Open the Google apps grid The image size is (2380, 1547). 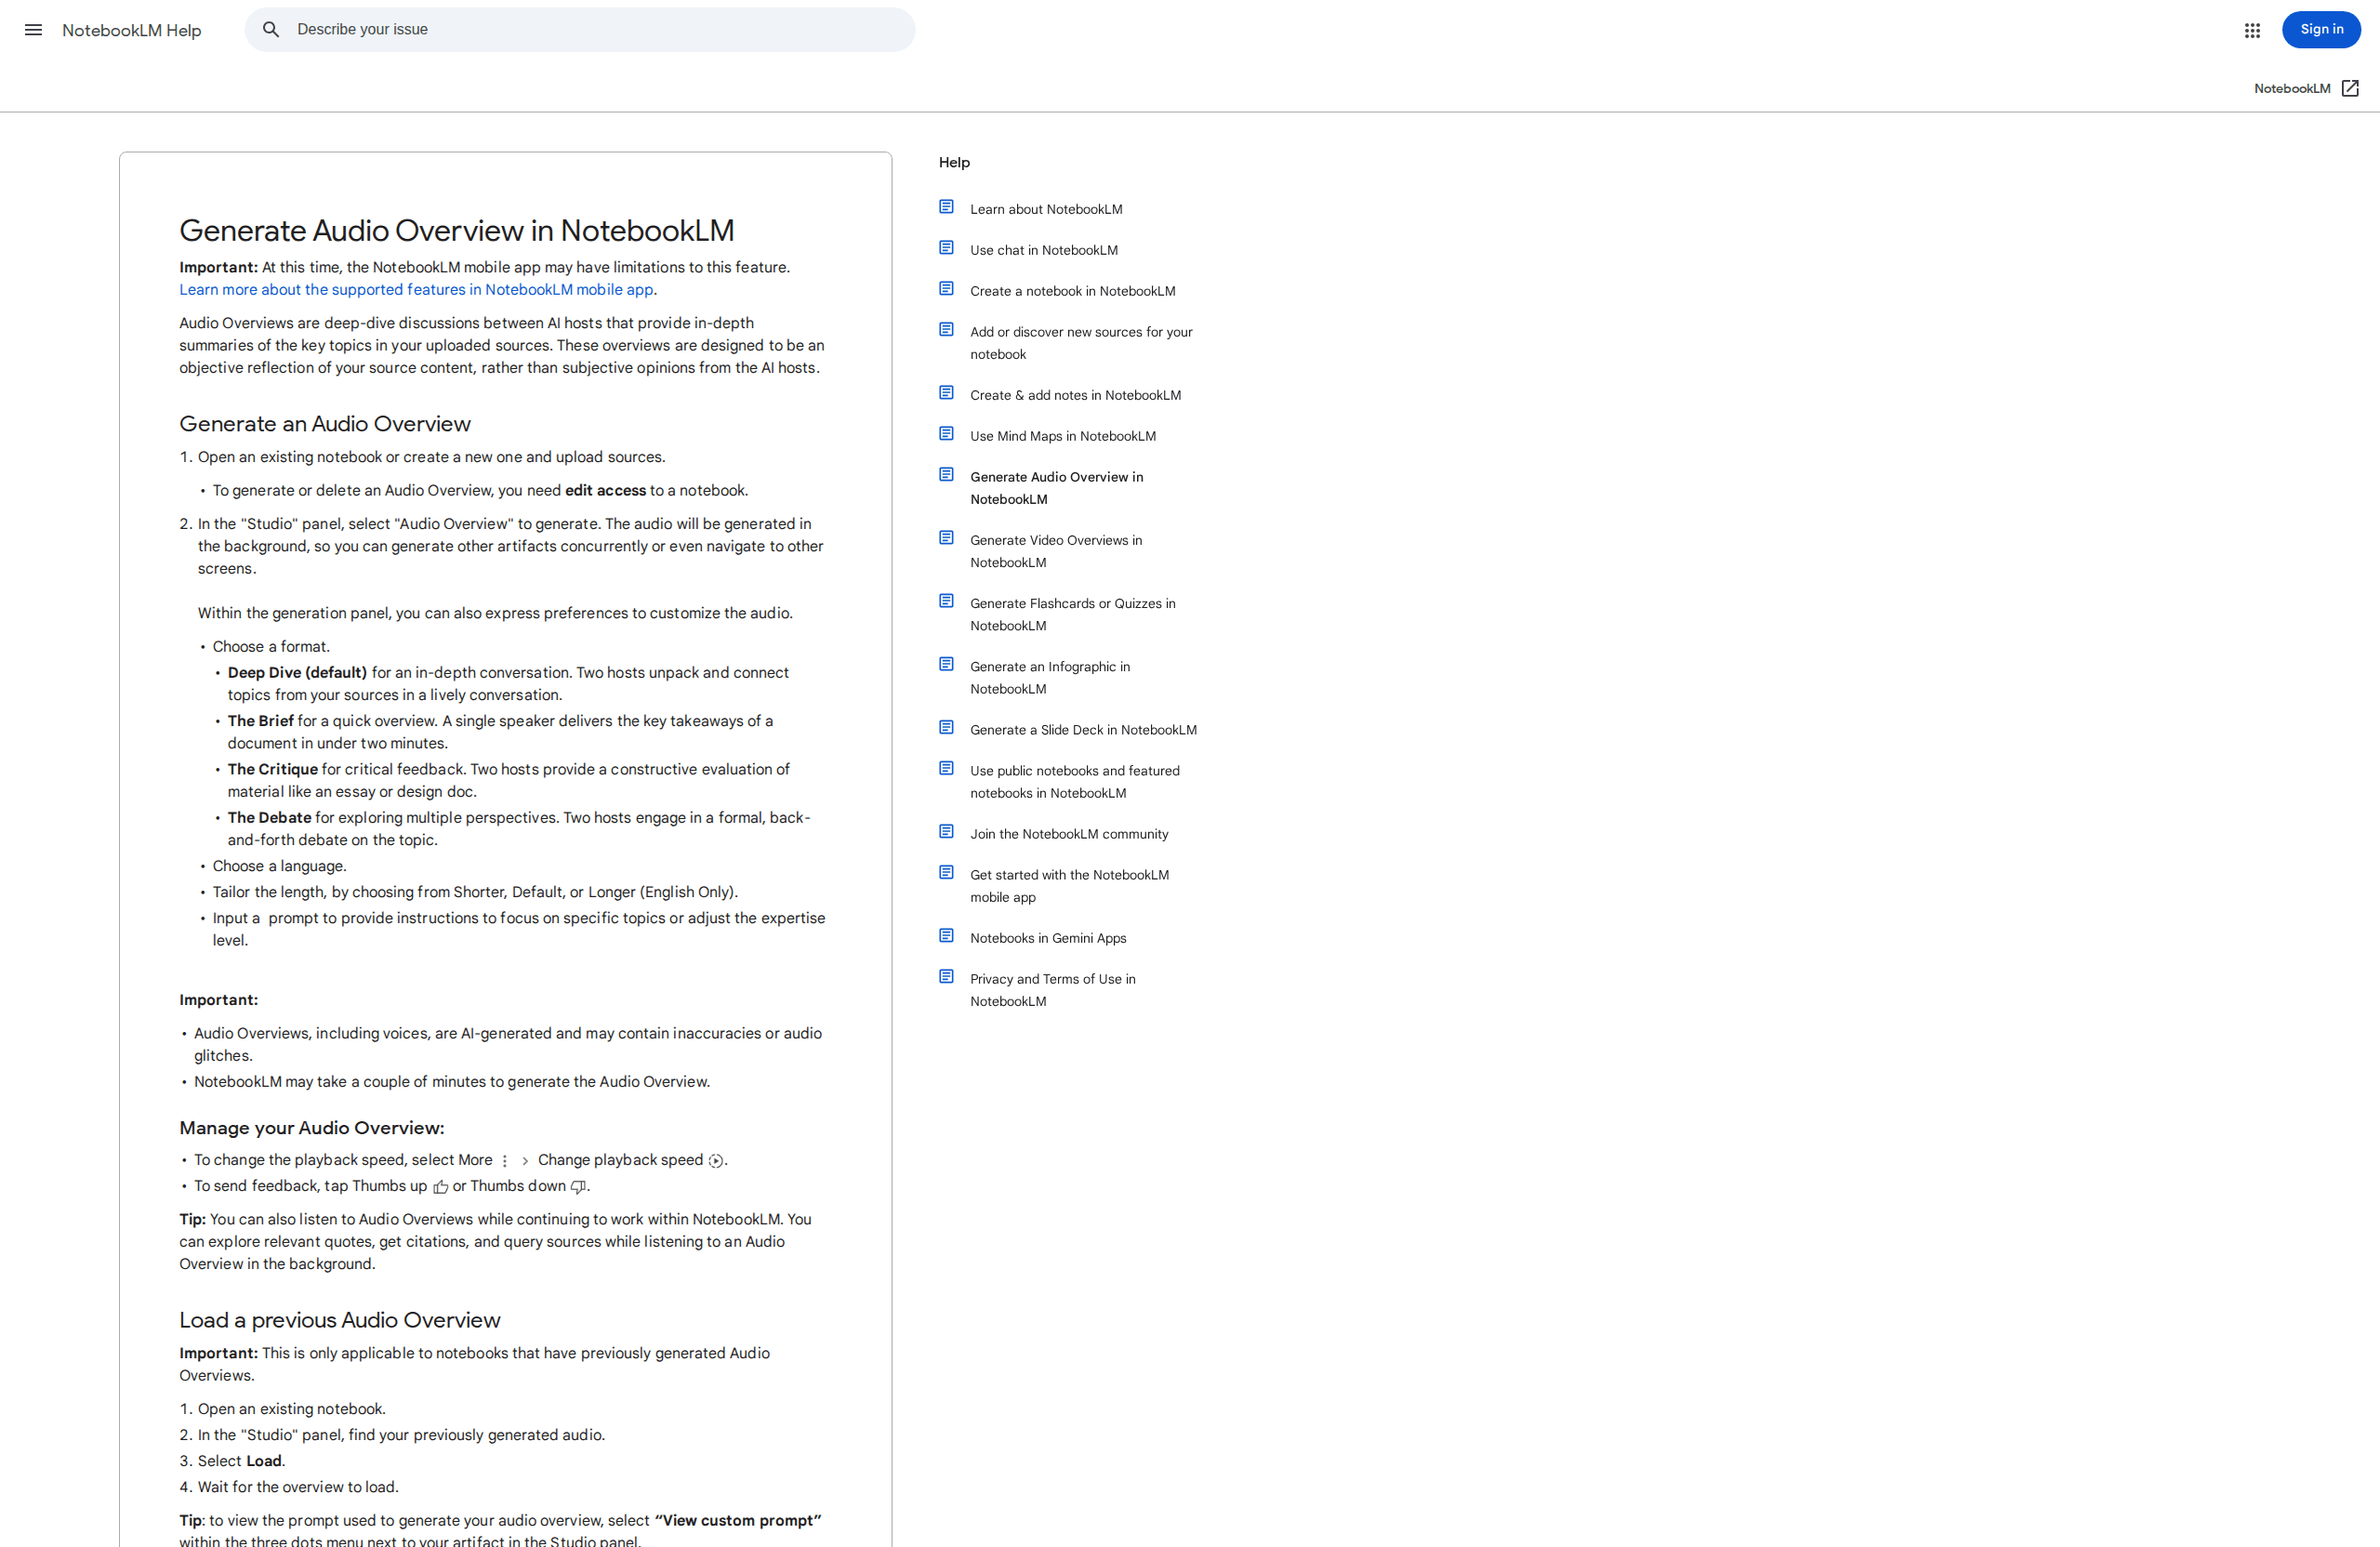tap(2252, 30)
